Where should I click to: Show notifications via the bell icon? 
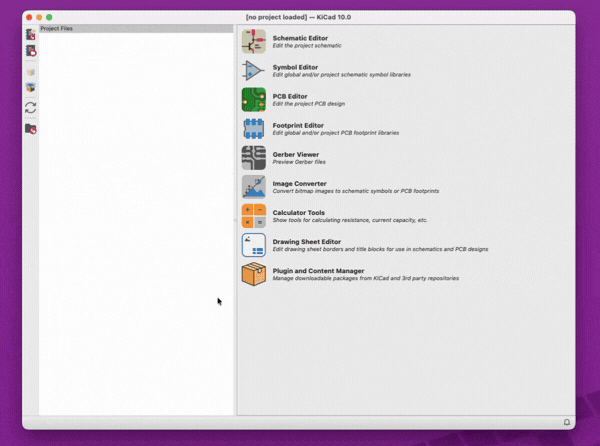[x=567, y=422]
